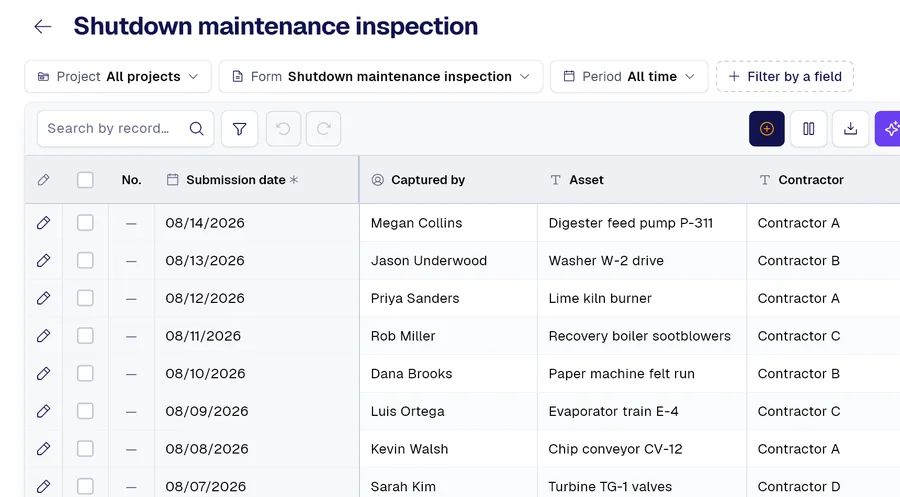
Task: Select the Kevin Walsh row checkbox
Action: [85, 449]
